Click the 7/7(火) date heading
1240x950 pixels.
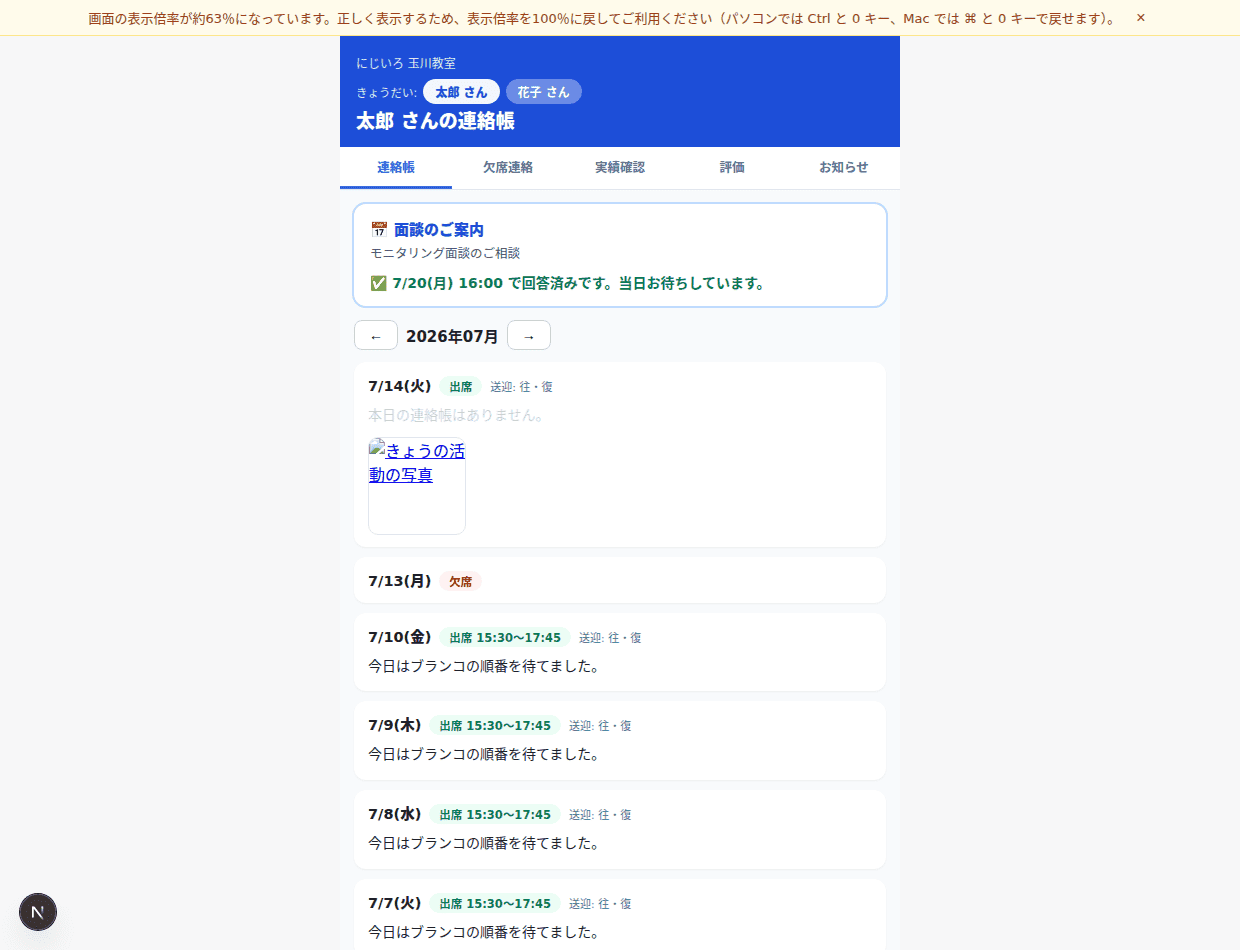pos(395,903)
